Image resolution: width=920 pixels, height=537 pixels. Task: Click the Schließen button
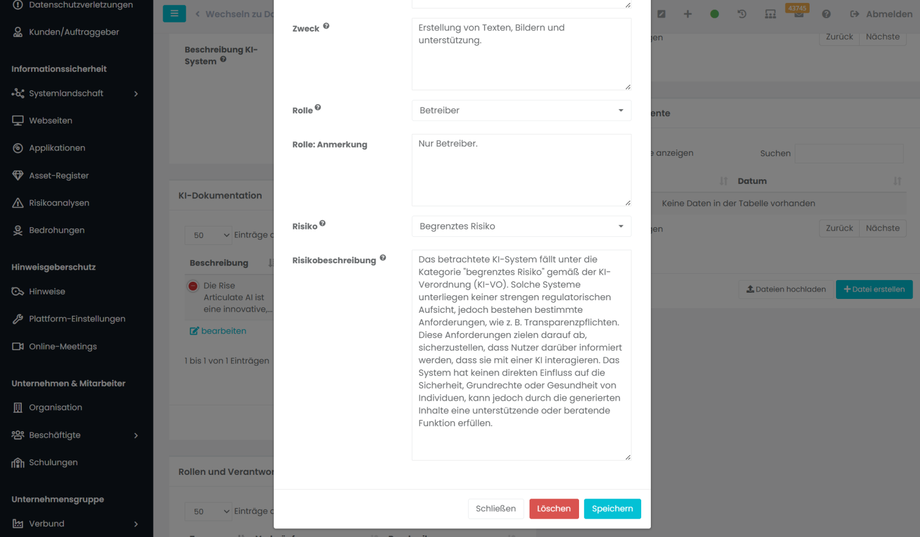pos(495,509)
